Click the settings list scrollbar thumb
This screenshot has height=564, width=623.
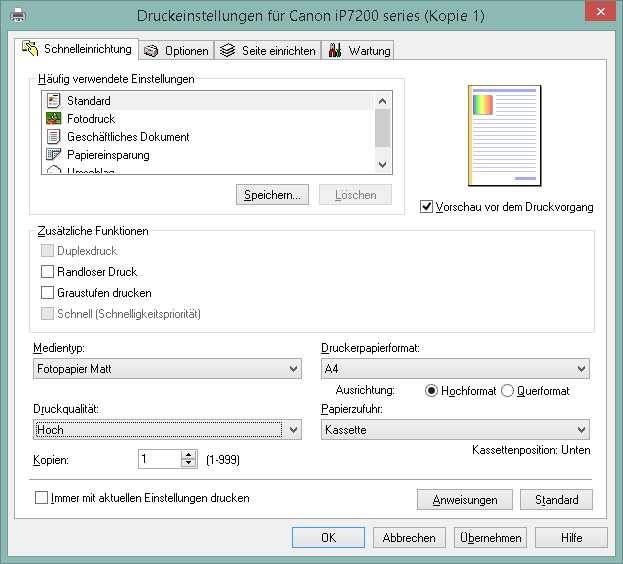382,128
